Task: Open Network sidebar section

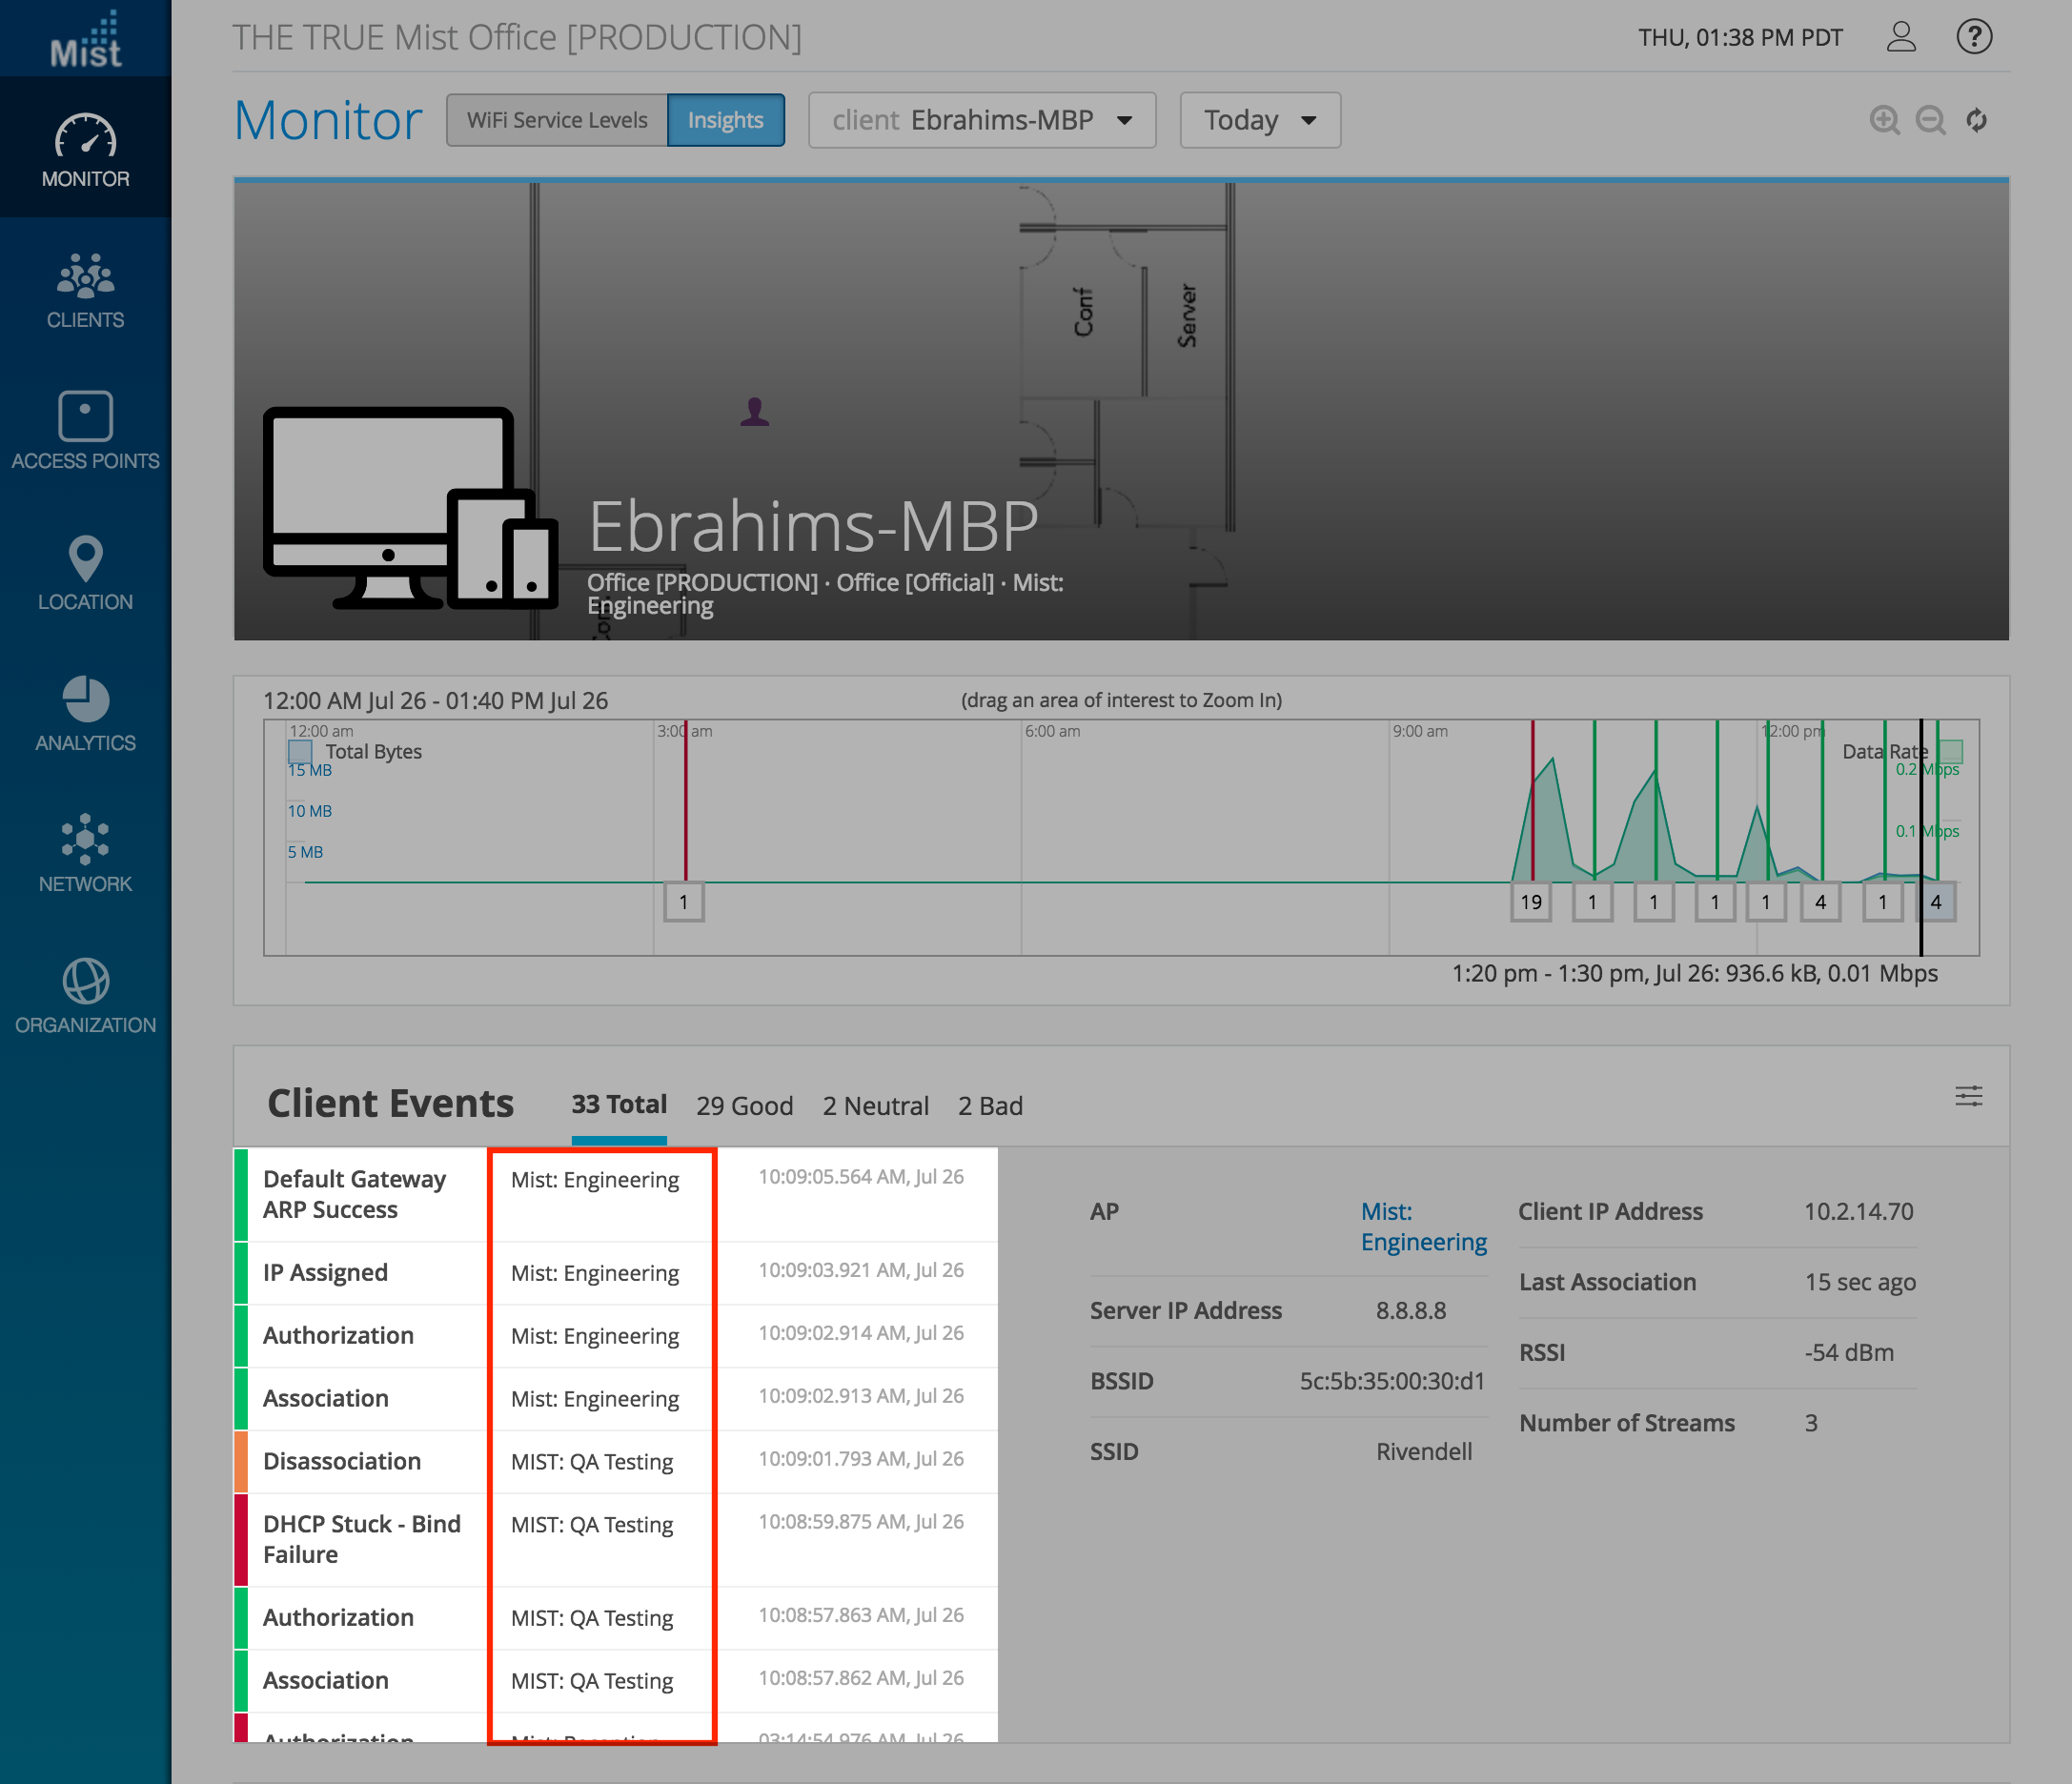Action: [x=85, y=854]
